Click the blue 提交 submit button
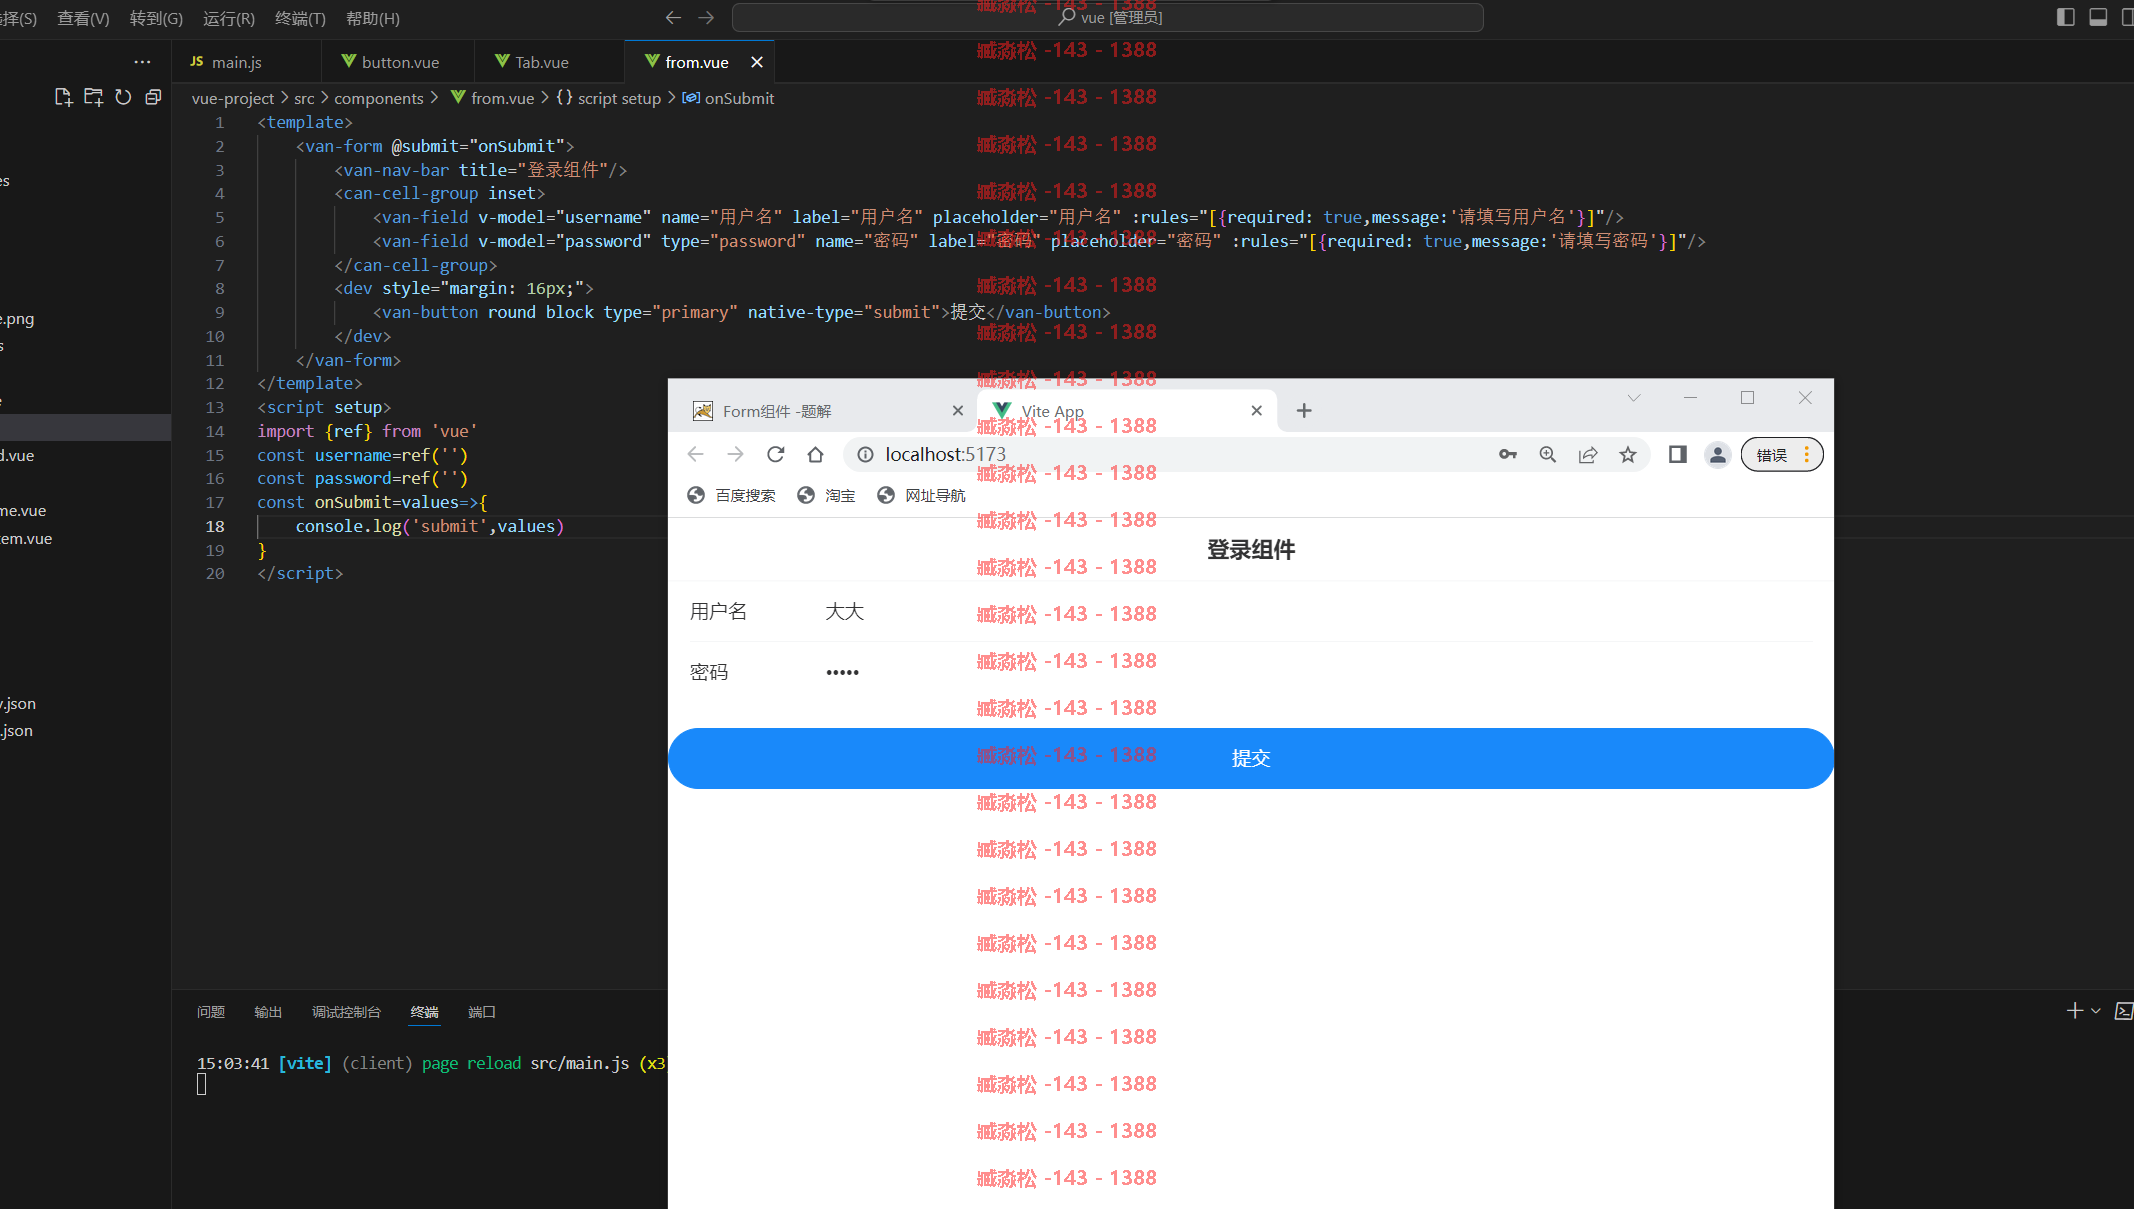The height and width of the screenshot is (1209, 2134). pyautogui.click(x=1250, y=758)
